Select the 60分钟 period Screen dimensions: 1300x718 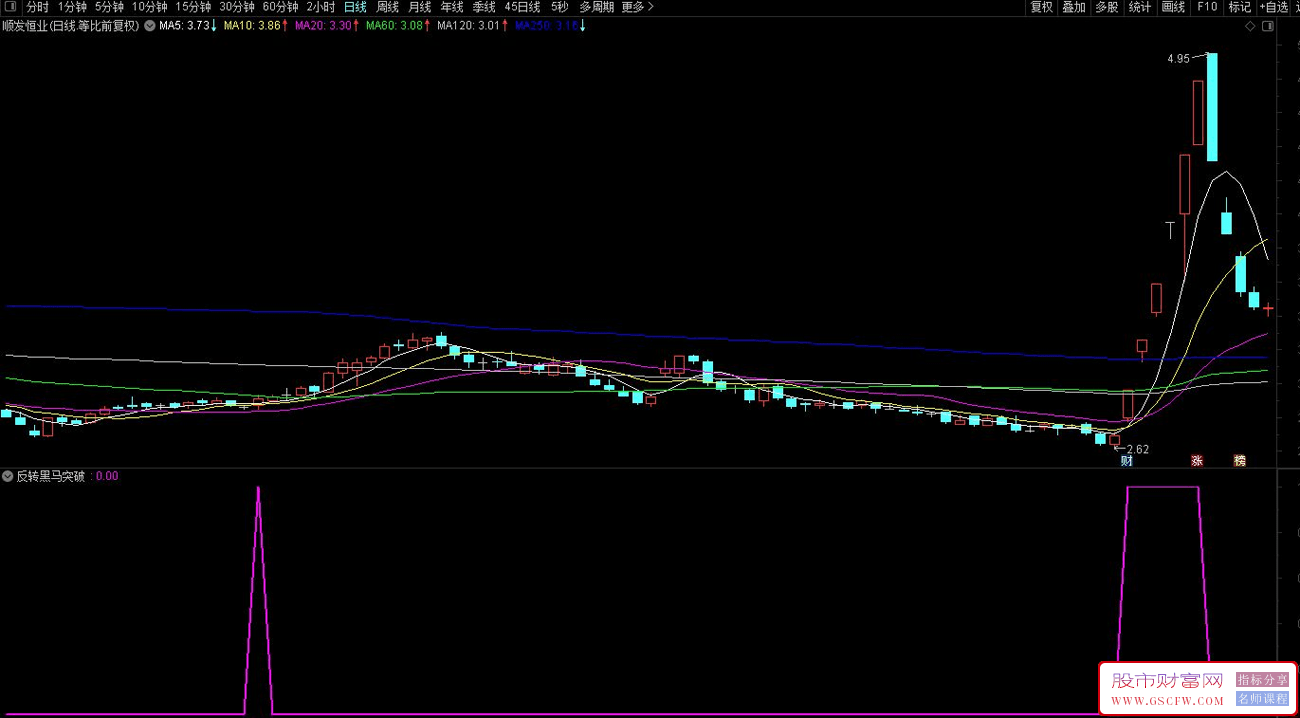281,7
